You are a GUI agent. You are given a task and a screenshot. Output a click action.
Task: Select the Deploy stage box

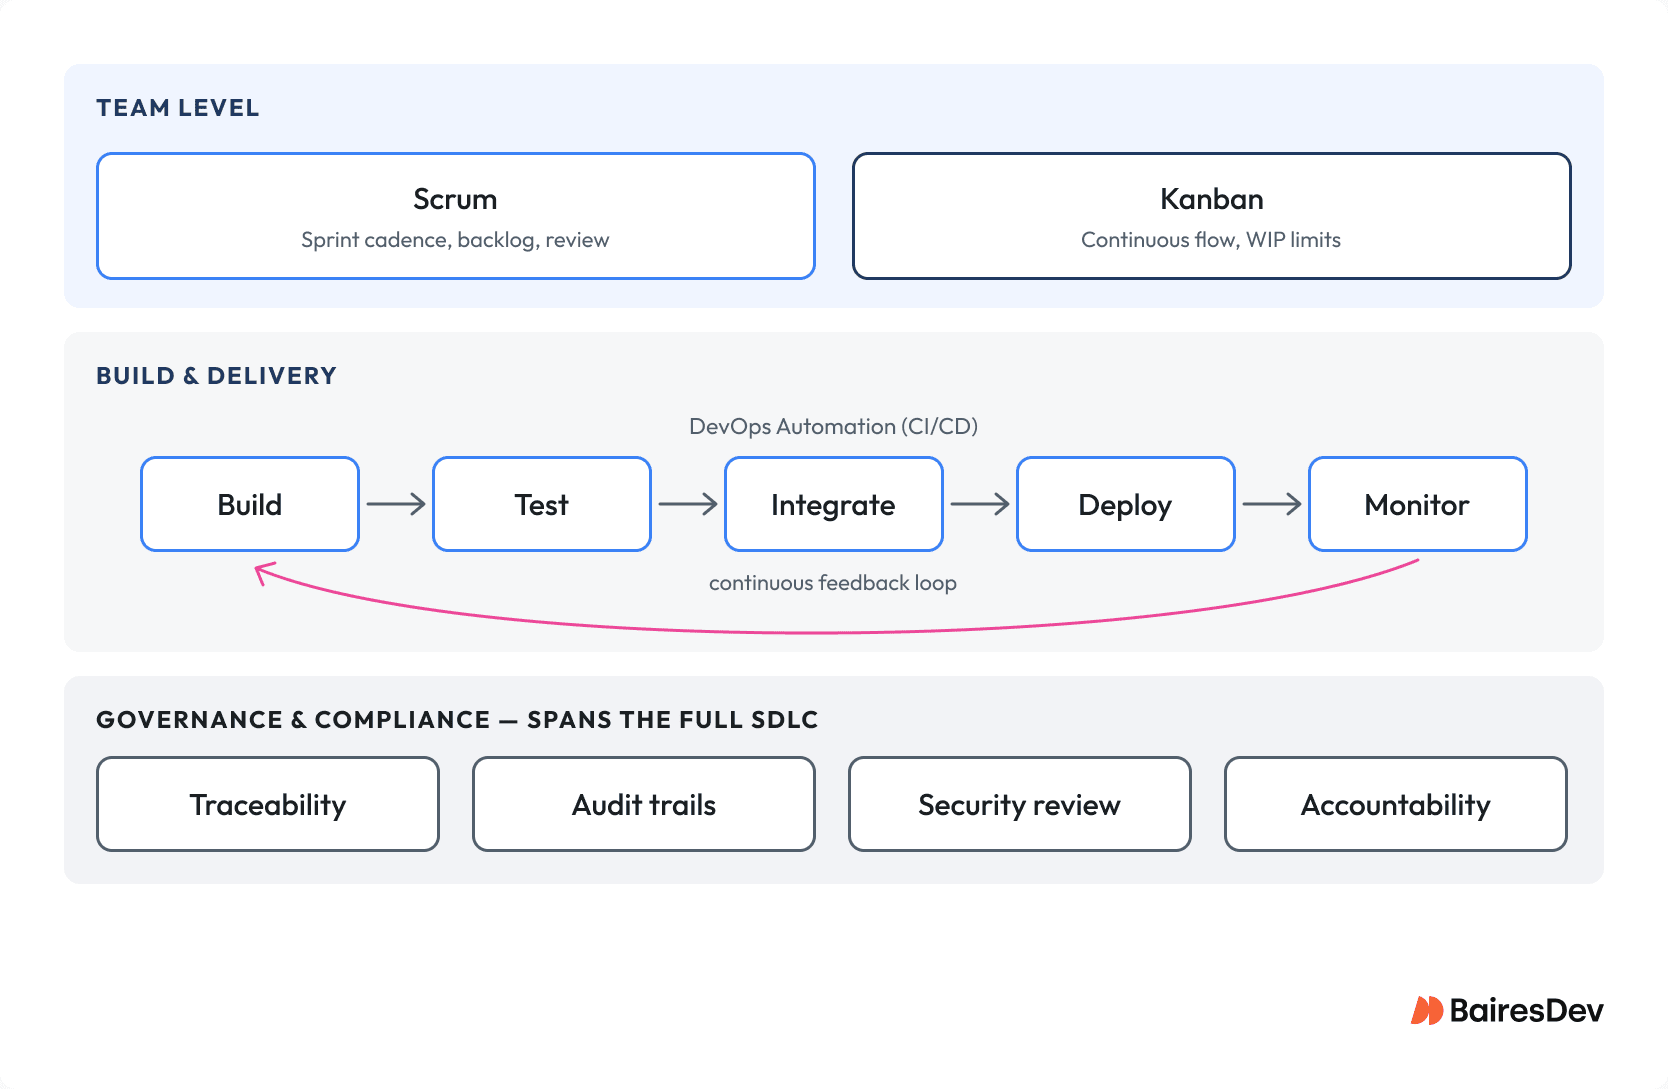coord(1126,504)
